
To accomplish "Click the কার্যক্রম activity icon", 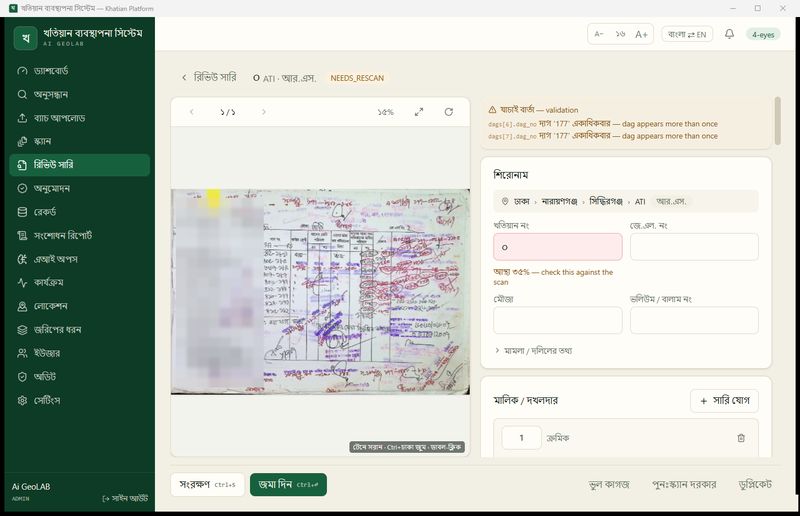I will tap(22, 282).
